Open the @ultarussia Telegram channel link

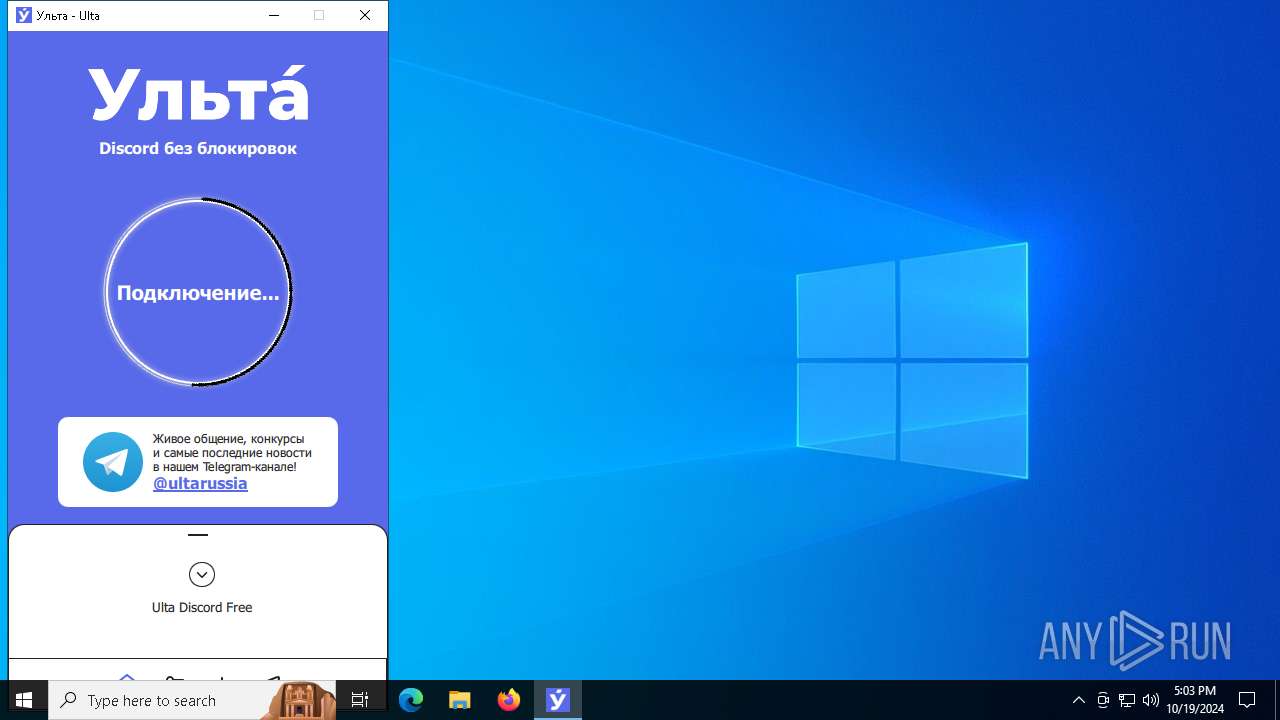[200, 483]
